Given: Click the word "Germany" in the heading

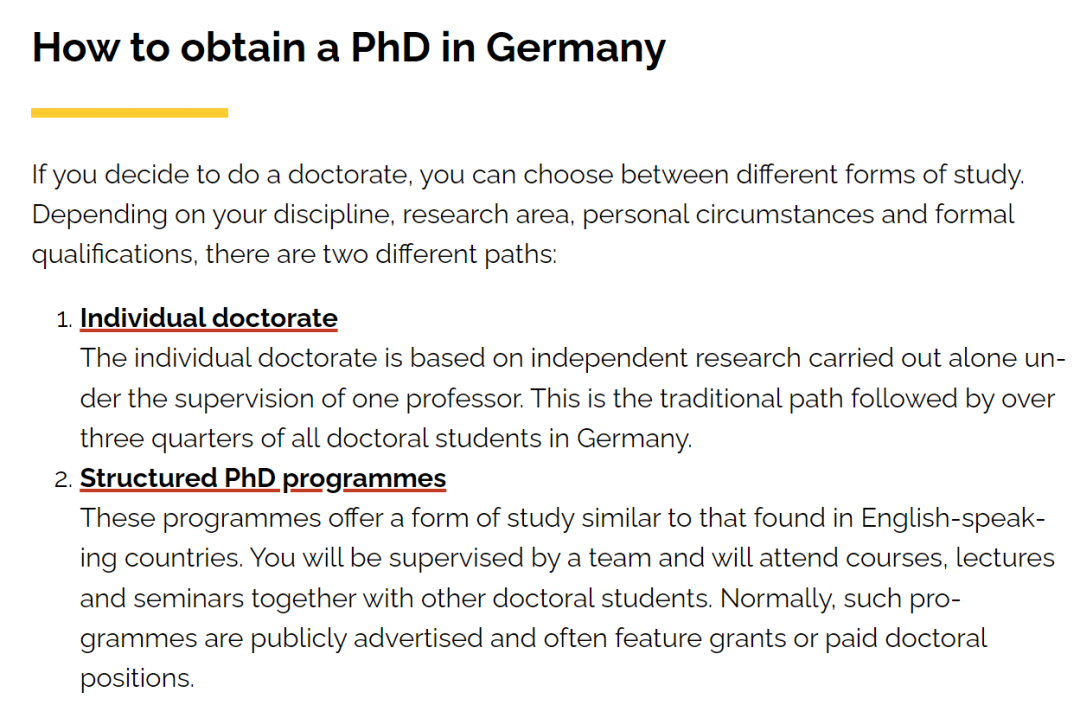Looking at the screenshot, I should 576,48.
